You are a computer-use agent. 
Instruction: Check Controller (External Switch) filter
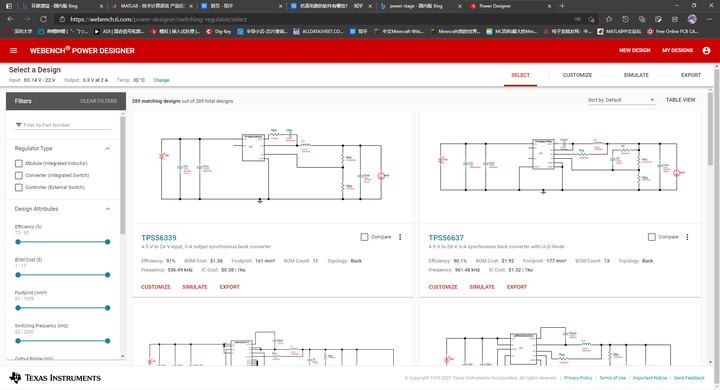(19, 187)
